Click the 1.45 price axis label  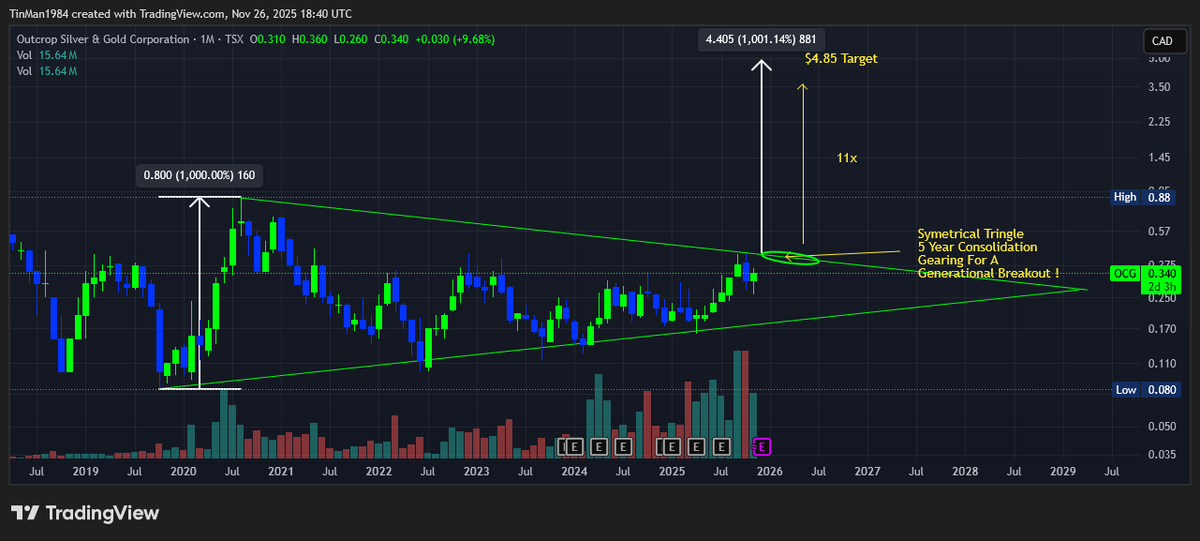point(1159,158)
